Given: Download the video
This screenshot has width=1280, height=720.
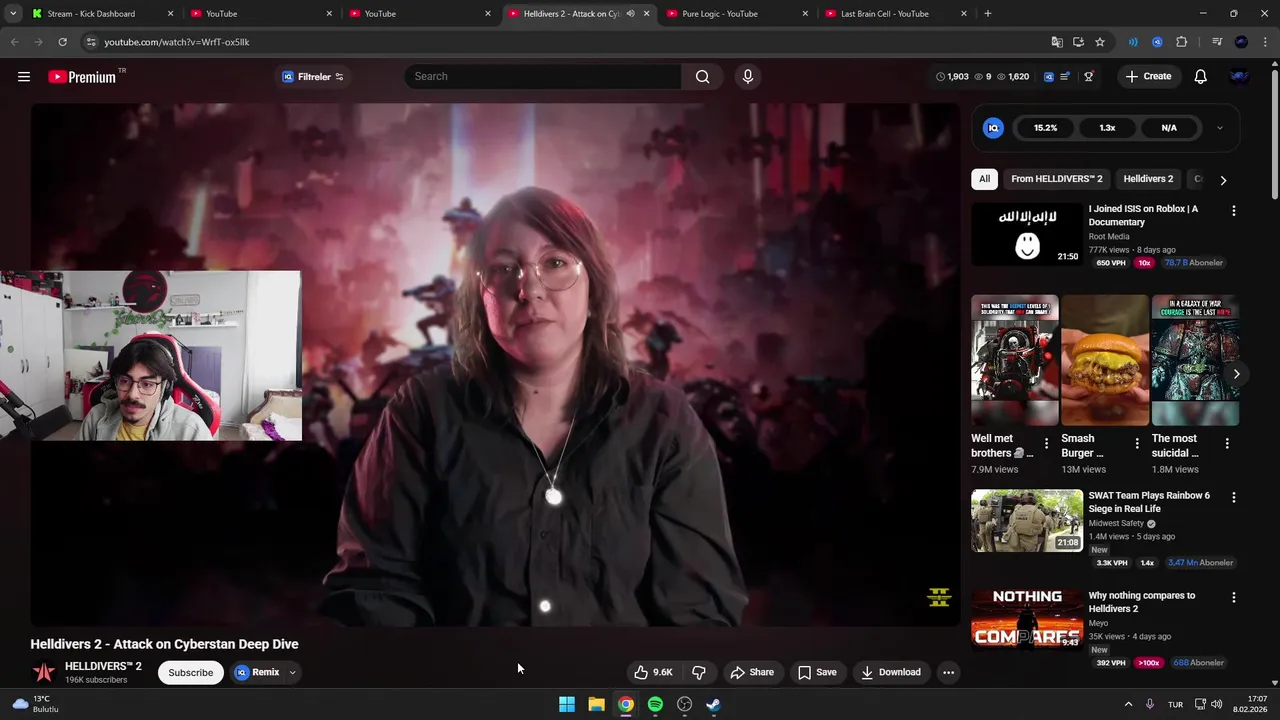Looking at the screenshot, I should tap(891, 672).
